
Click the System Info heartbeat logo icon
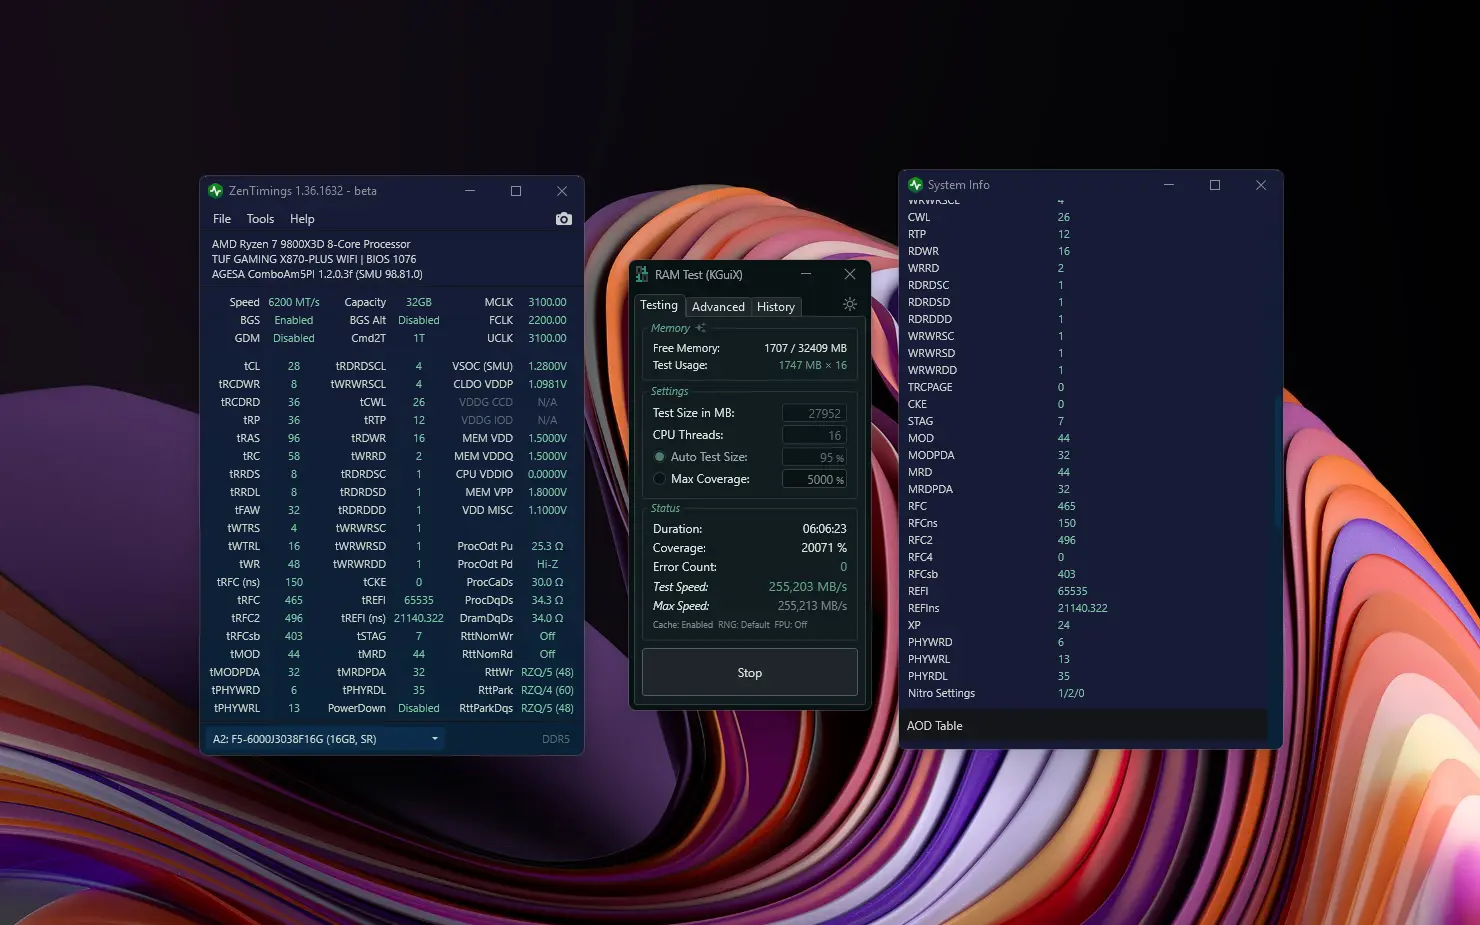point(915,185)
